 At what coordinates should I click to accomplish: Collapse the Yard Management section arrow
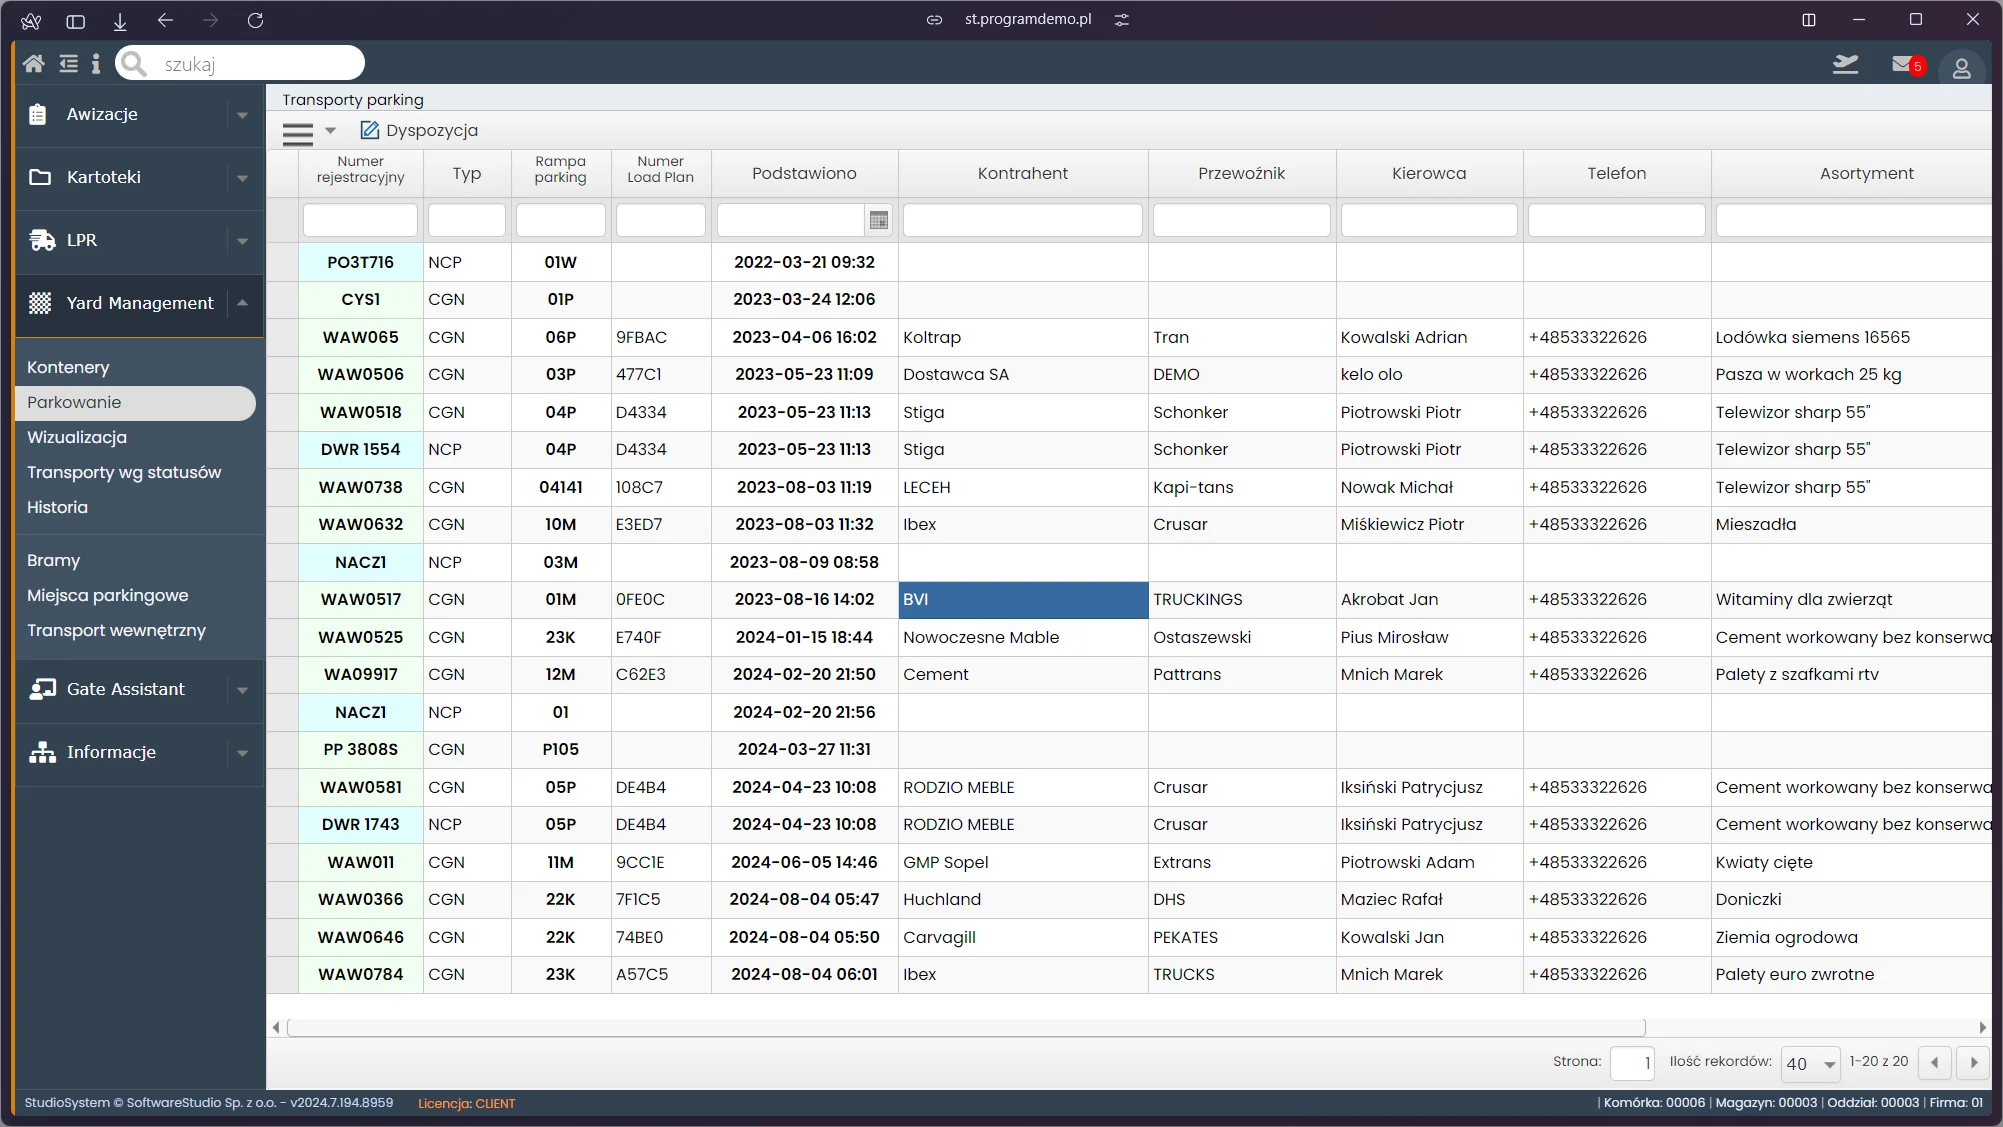point(242,303)
